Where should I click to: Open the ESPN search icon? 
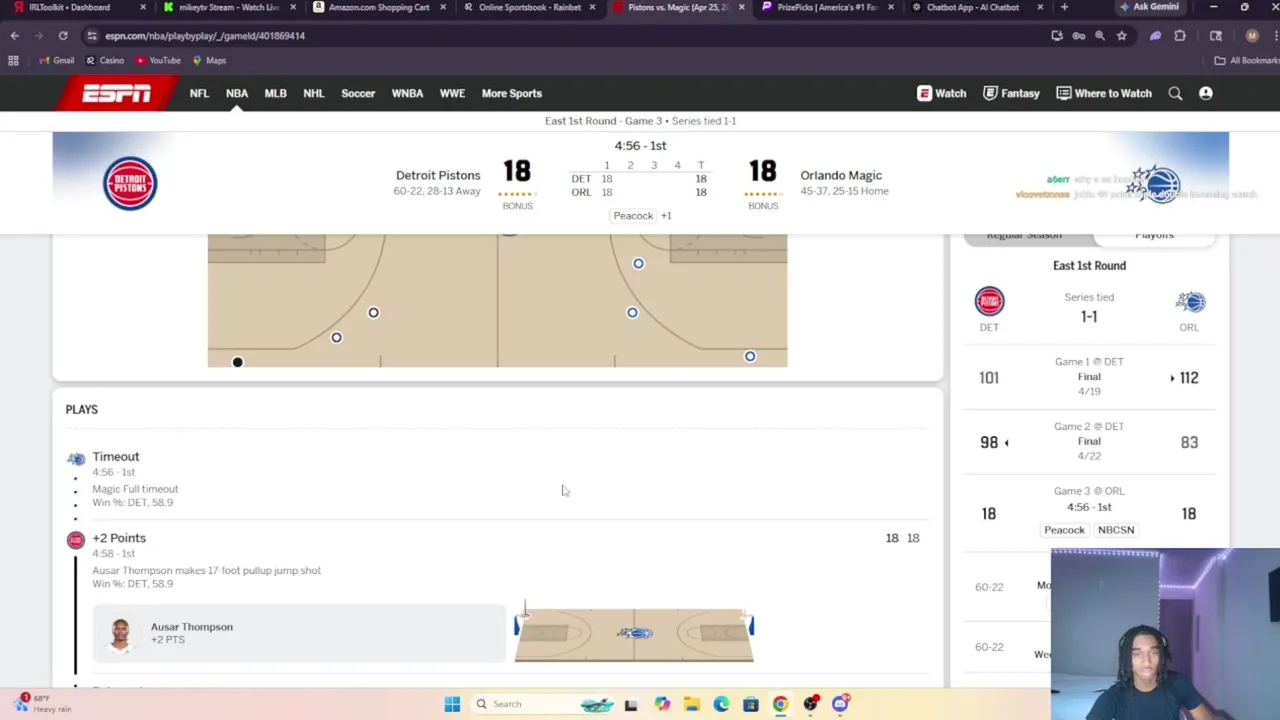coord(1175,94)
